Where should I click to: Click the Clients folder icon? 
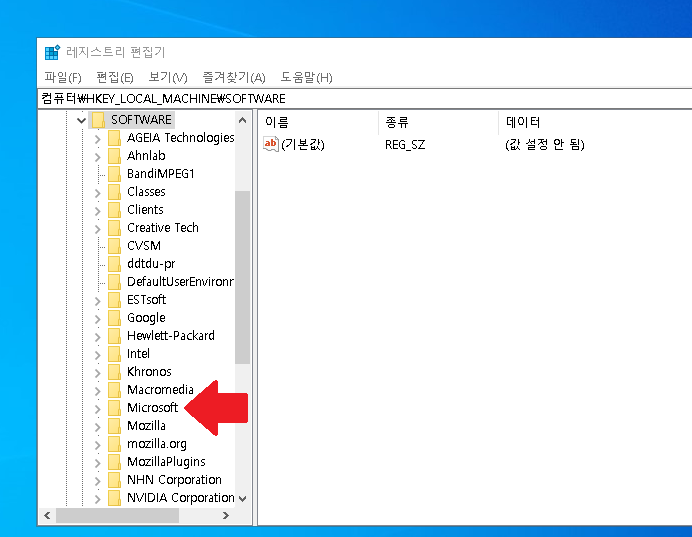pyautogui.click(x=114, y=210)
